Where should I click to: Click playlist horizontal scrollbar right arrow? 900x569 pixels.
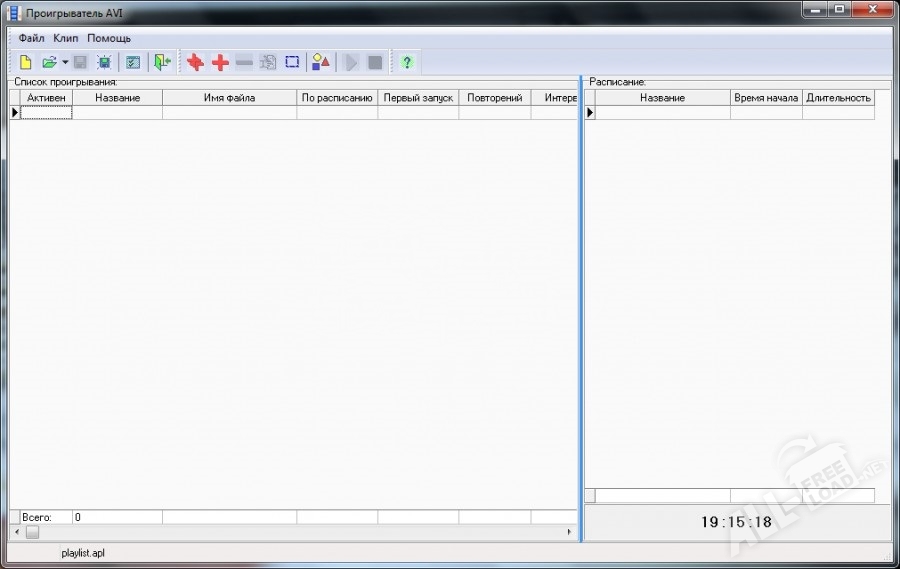tap(570, 532)
